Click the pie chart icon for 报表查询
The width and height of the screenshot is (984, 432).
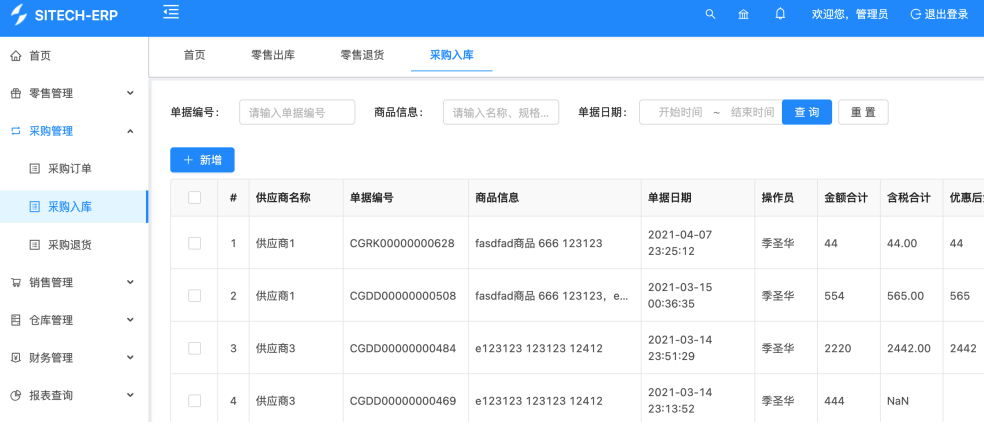pyautogui.click(x=15, y=396)
